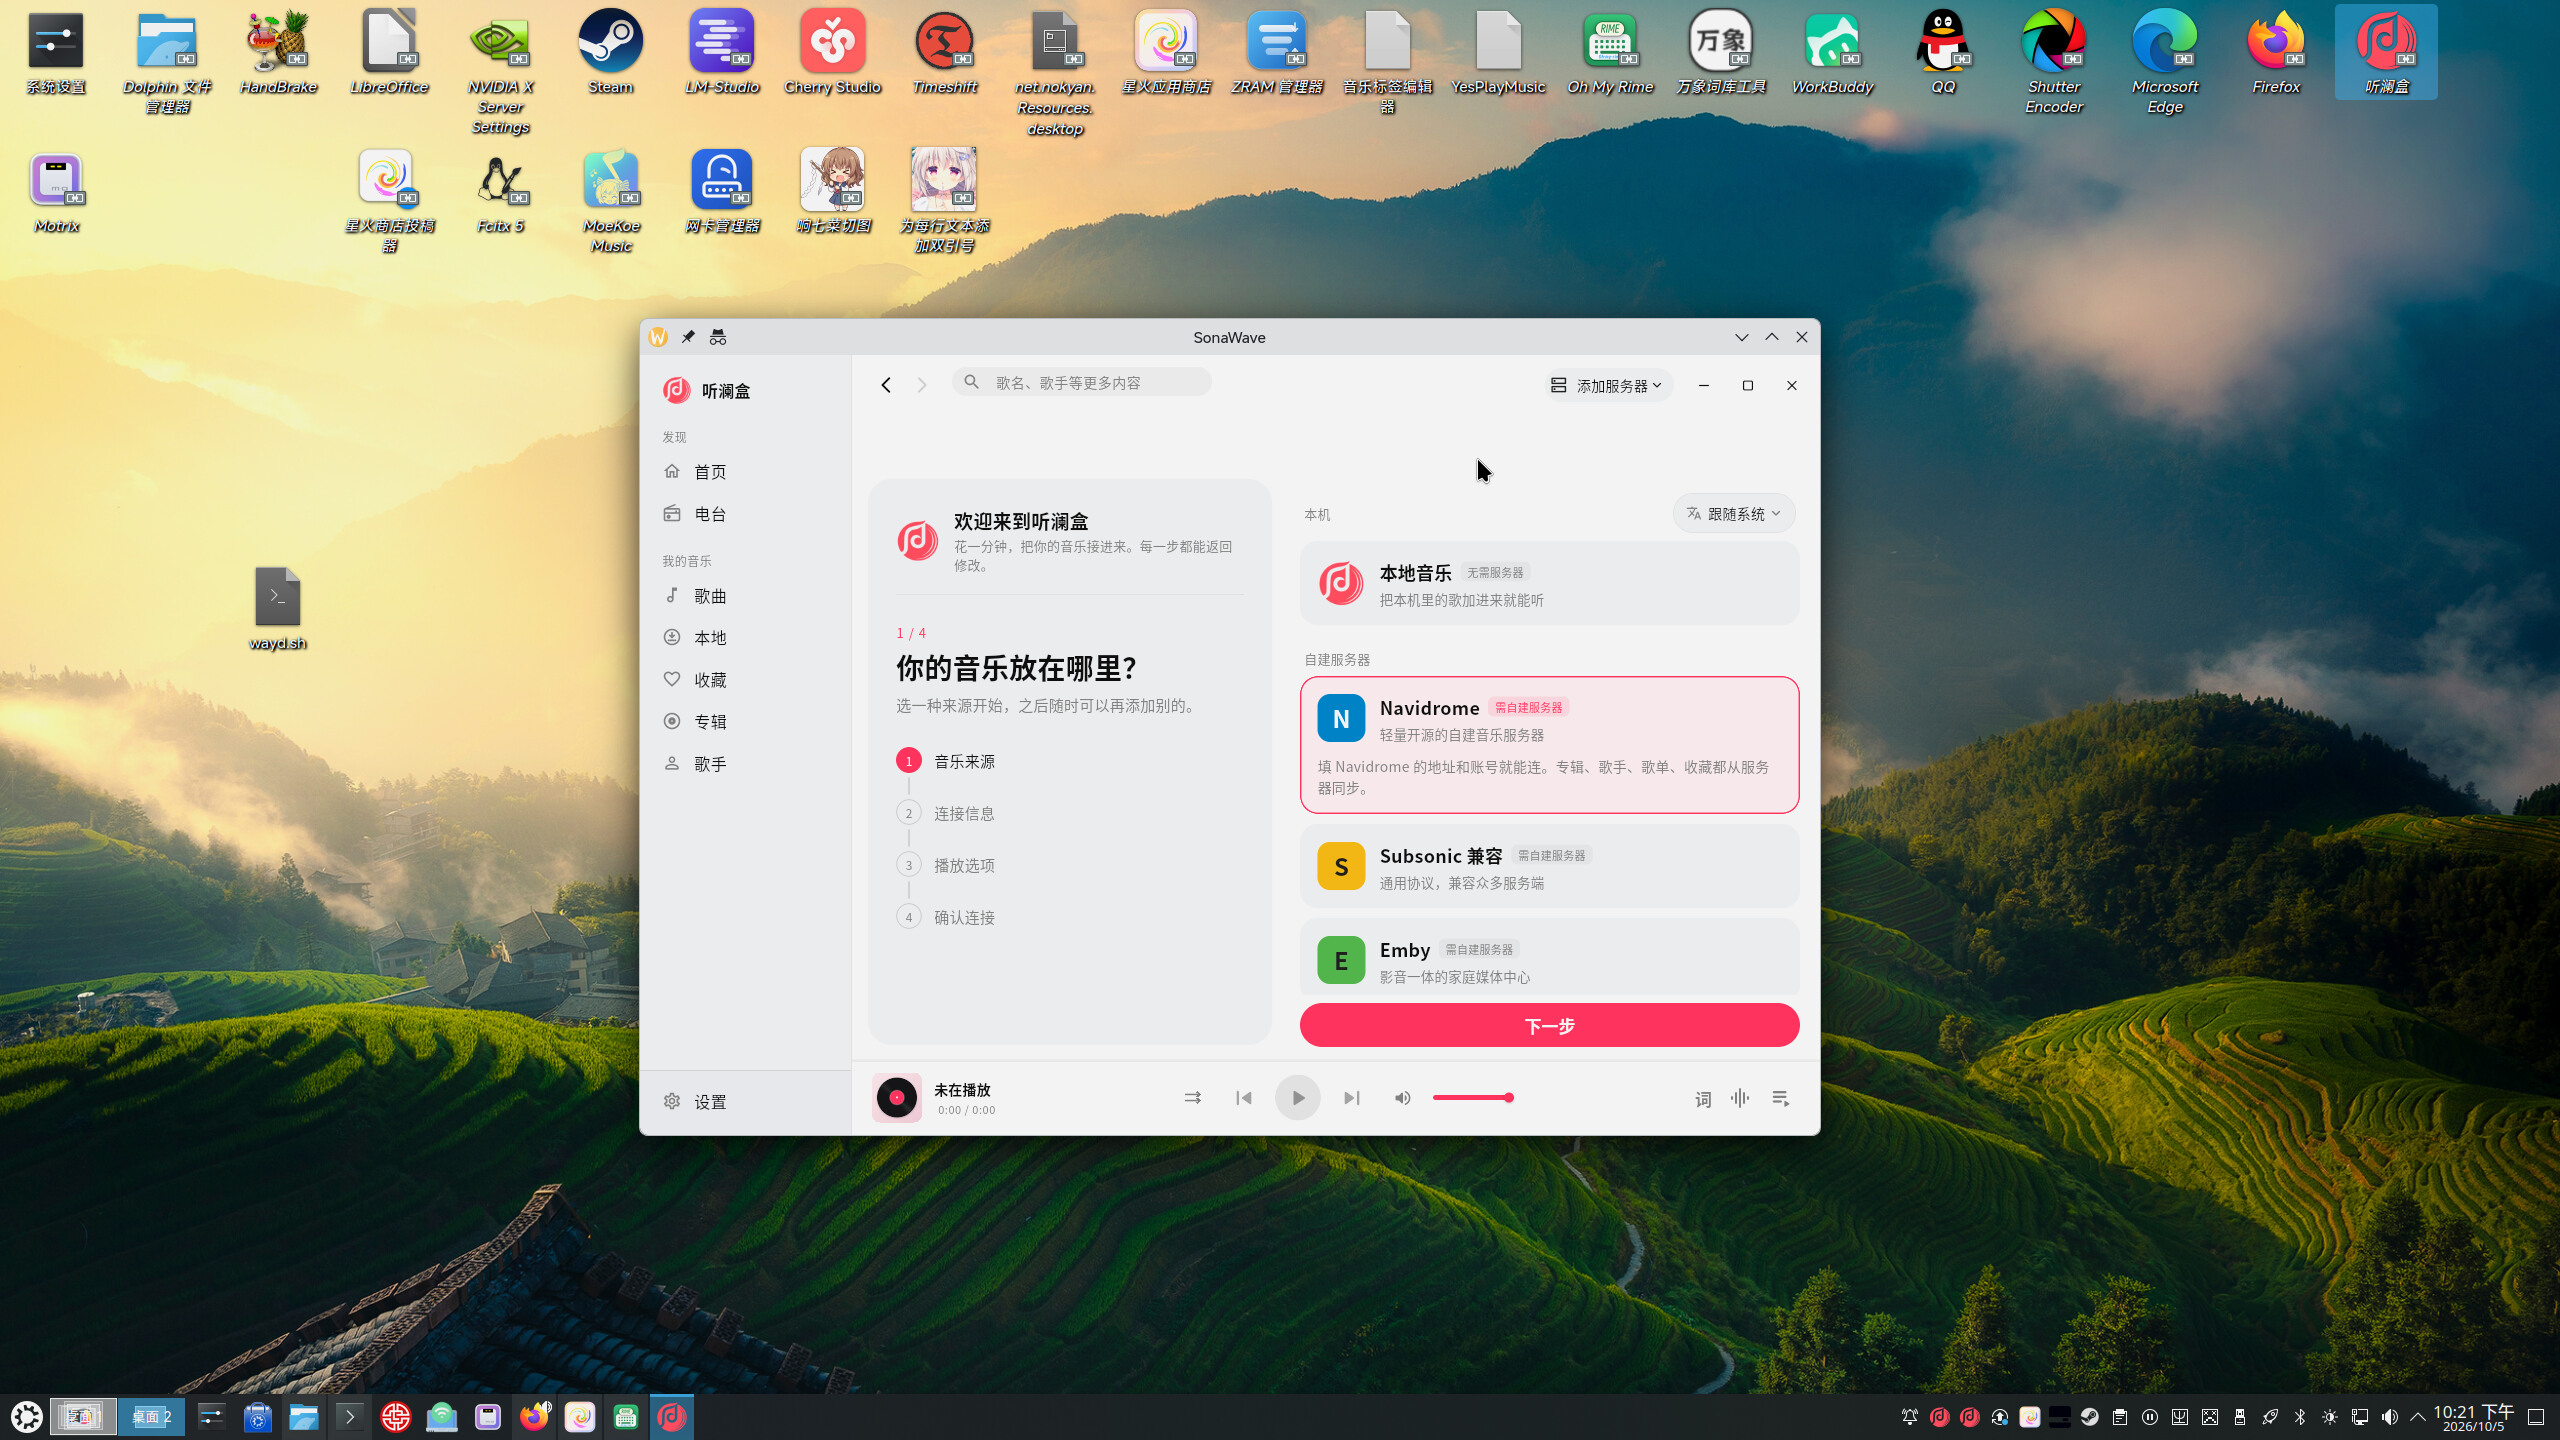This screenshot has width=2560, height=1440.
Task: Click the 下一步 button
Action: (x=1549, y=1026)
